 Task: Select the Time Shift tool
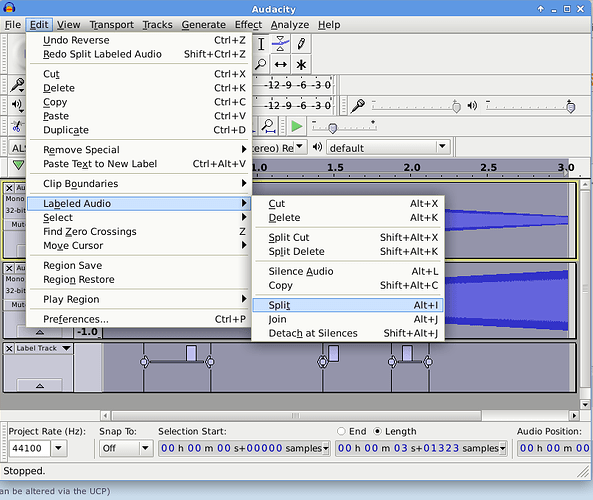(281, 64)
